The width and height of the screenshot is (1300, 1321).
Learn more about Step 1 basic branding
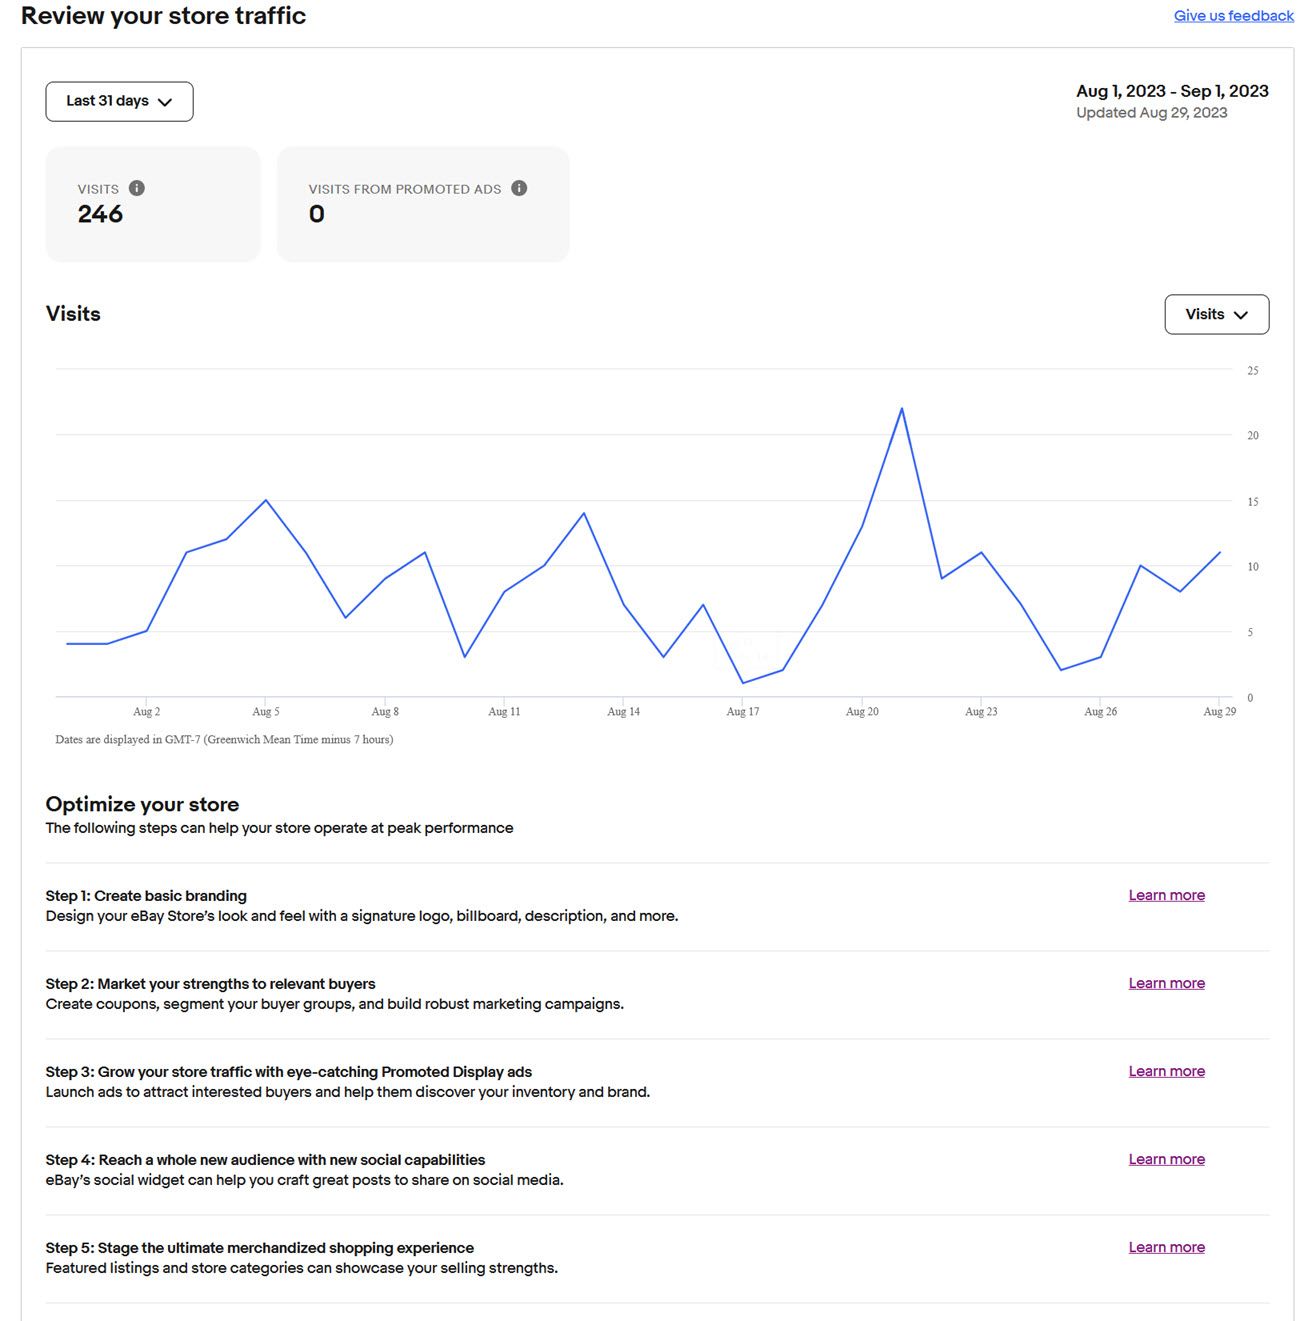[x=1166, y=895]
